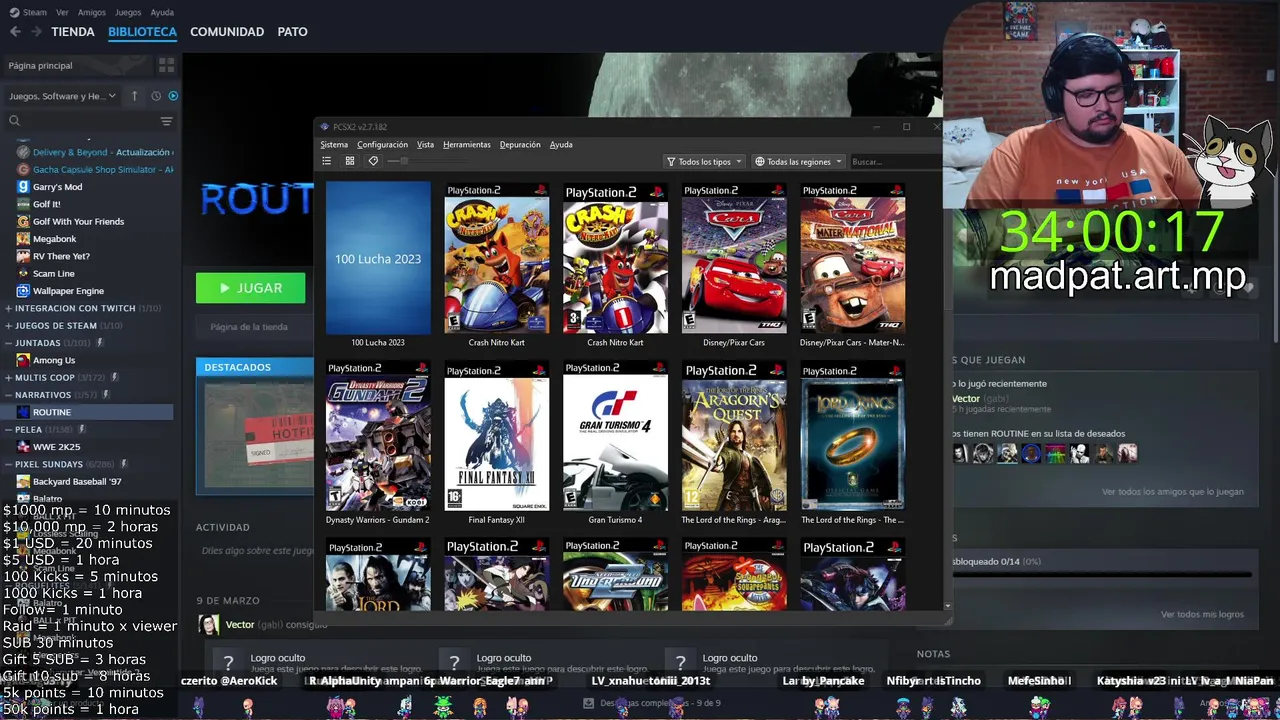Open the collections grid view icon
The width and height of the screenshot is (1280, 720).
click(x=166, y=65)
